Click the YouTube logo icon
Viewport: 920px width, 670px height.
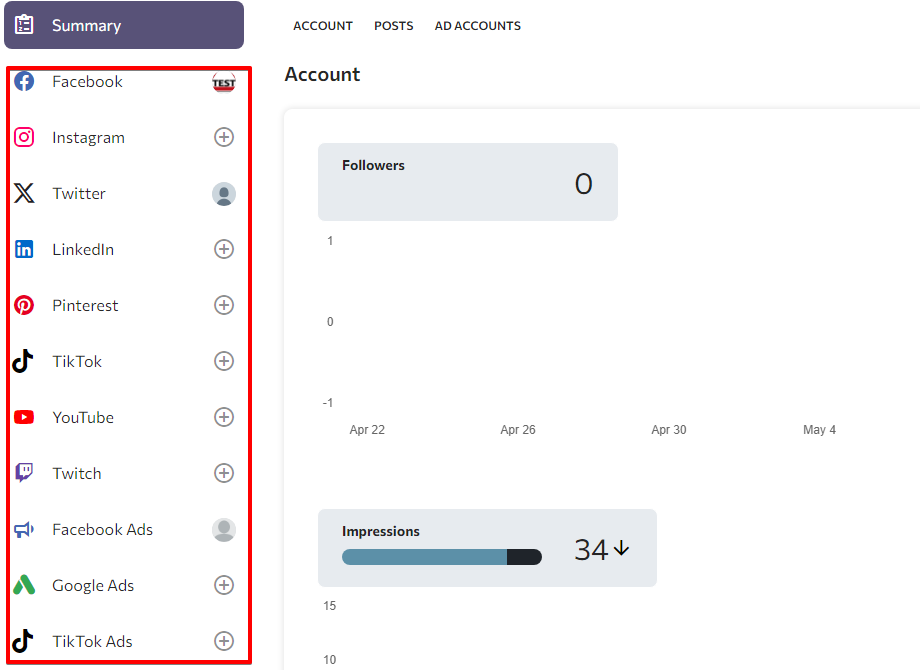coord(24,417)
